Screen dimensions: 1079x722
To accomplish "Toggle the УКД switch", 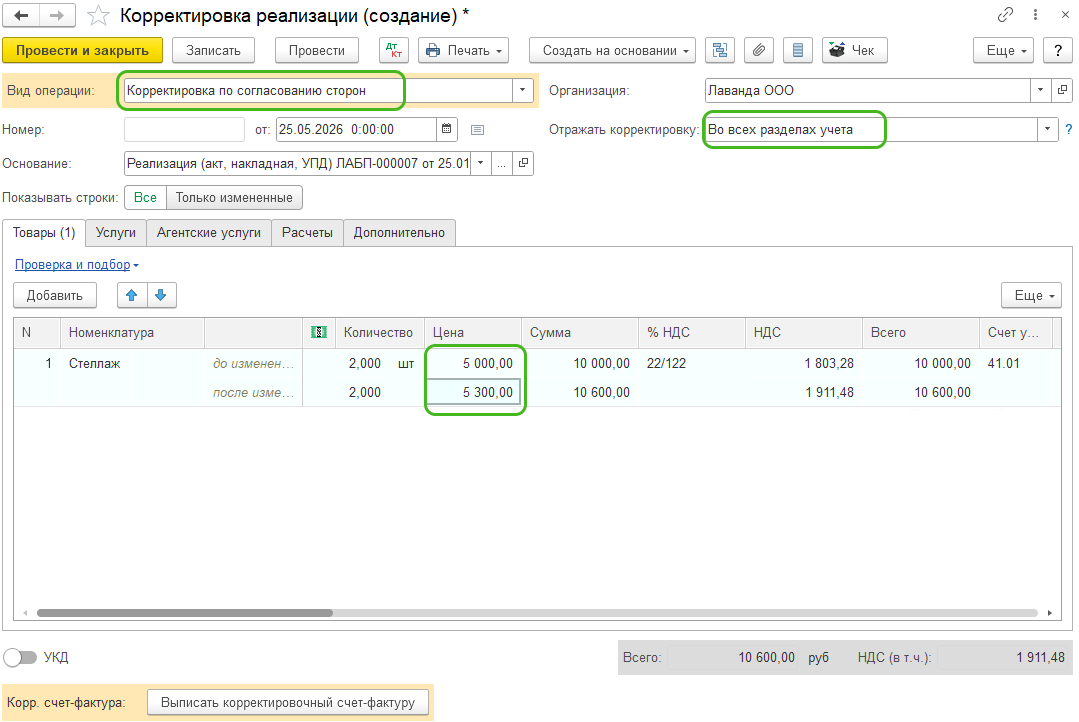I will [x=20, y=657].
